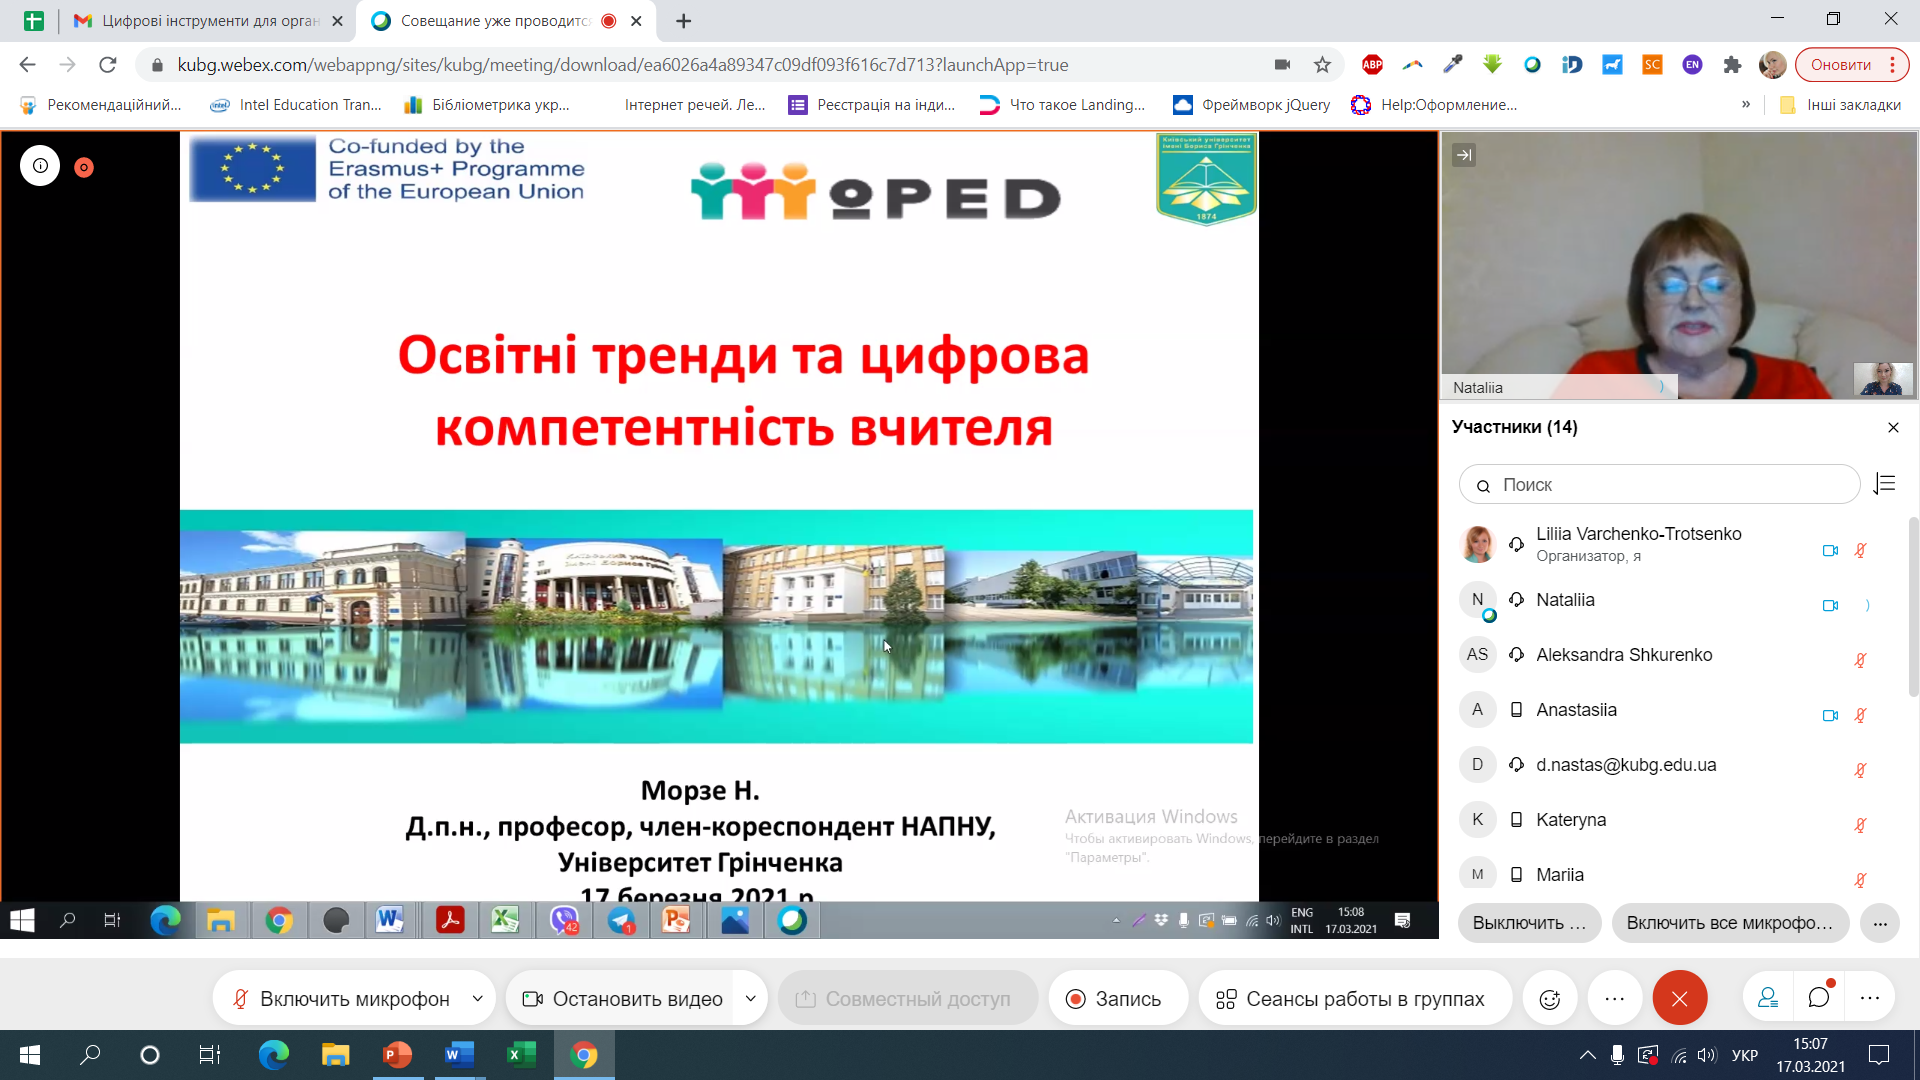This screenshot has width=1920, height=1080.
Task: Click the smiley reactions icon
Action: pyautogui.click(x=1550, y=998)
